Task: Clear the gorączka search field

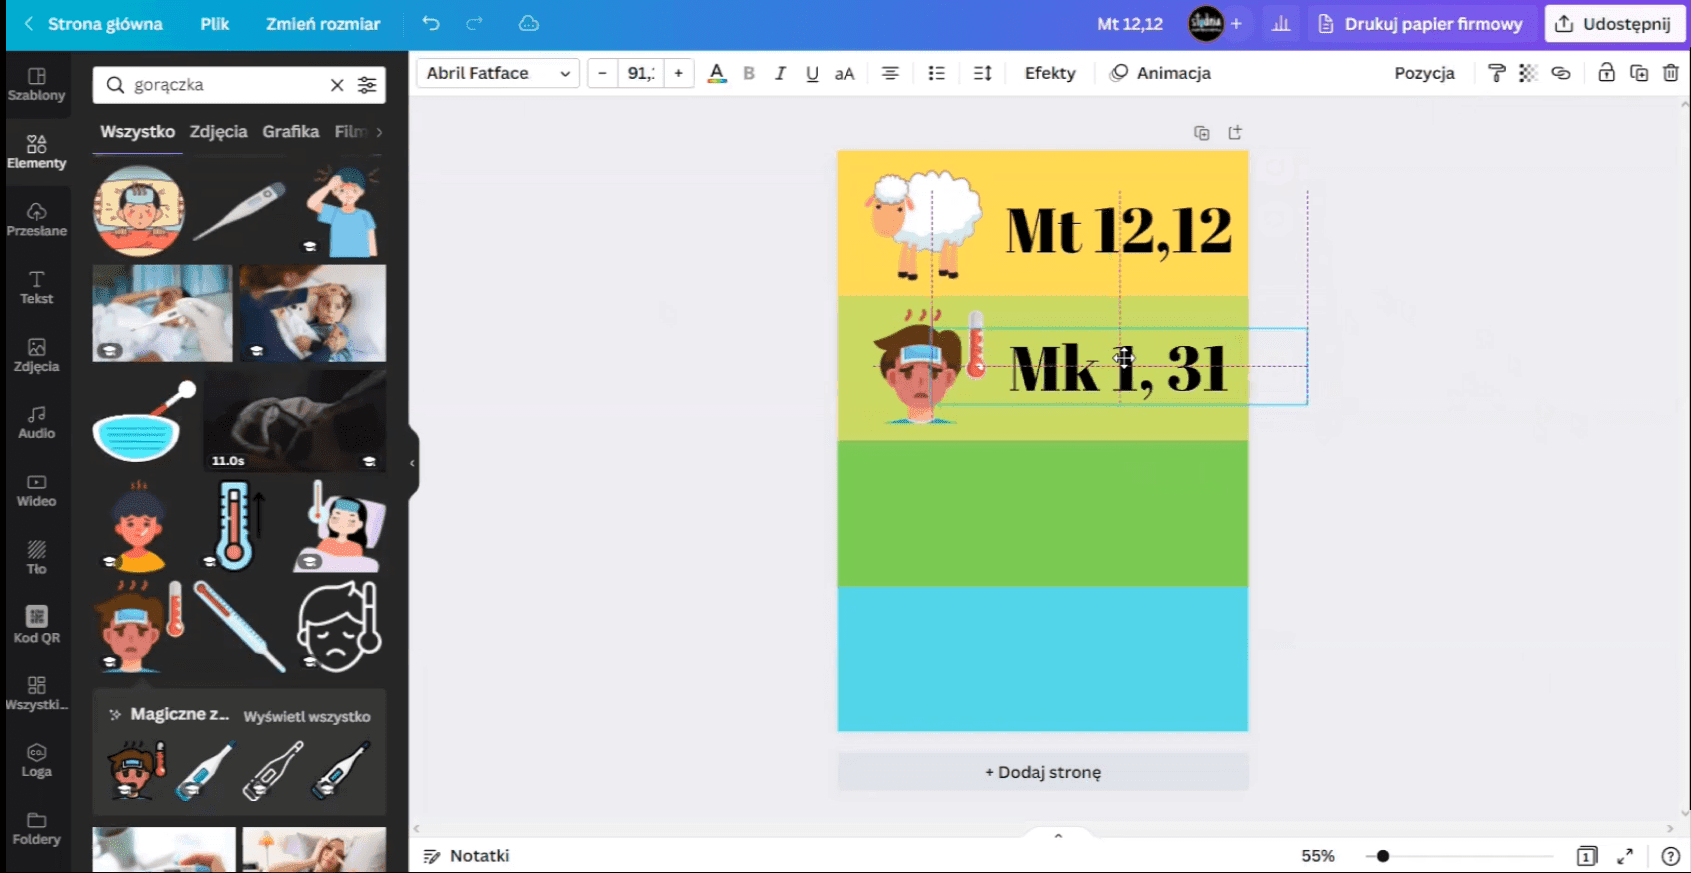Action: (x=337, y=85)
